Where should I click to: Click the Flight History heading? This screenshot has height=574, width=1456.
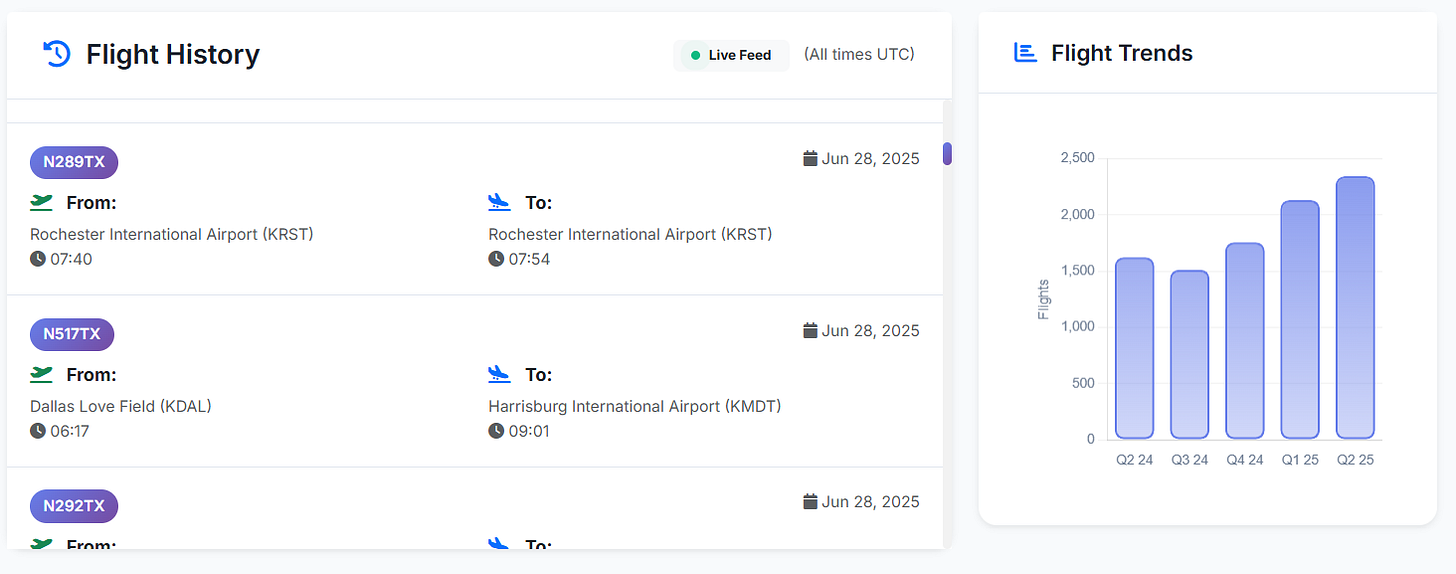pyautogui.click(x=173, y=54)
